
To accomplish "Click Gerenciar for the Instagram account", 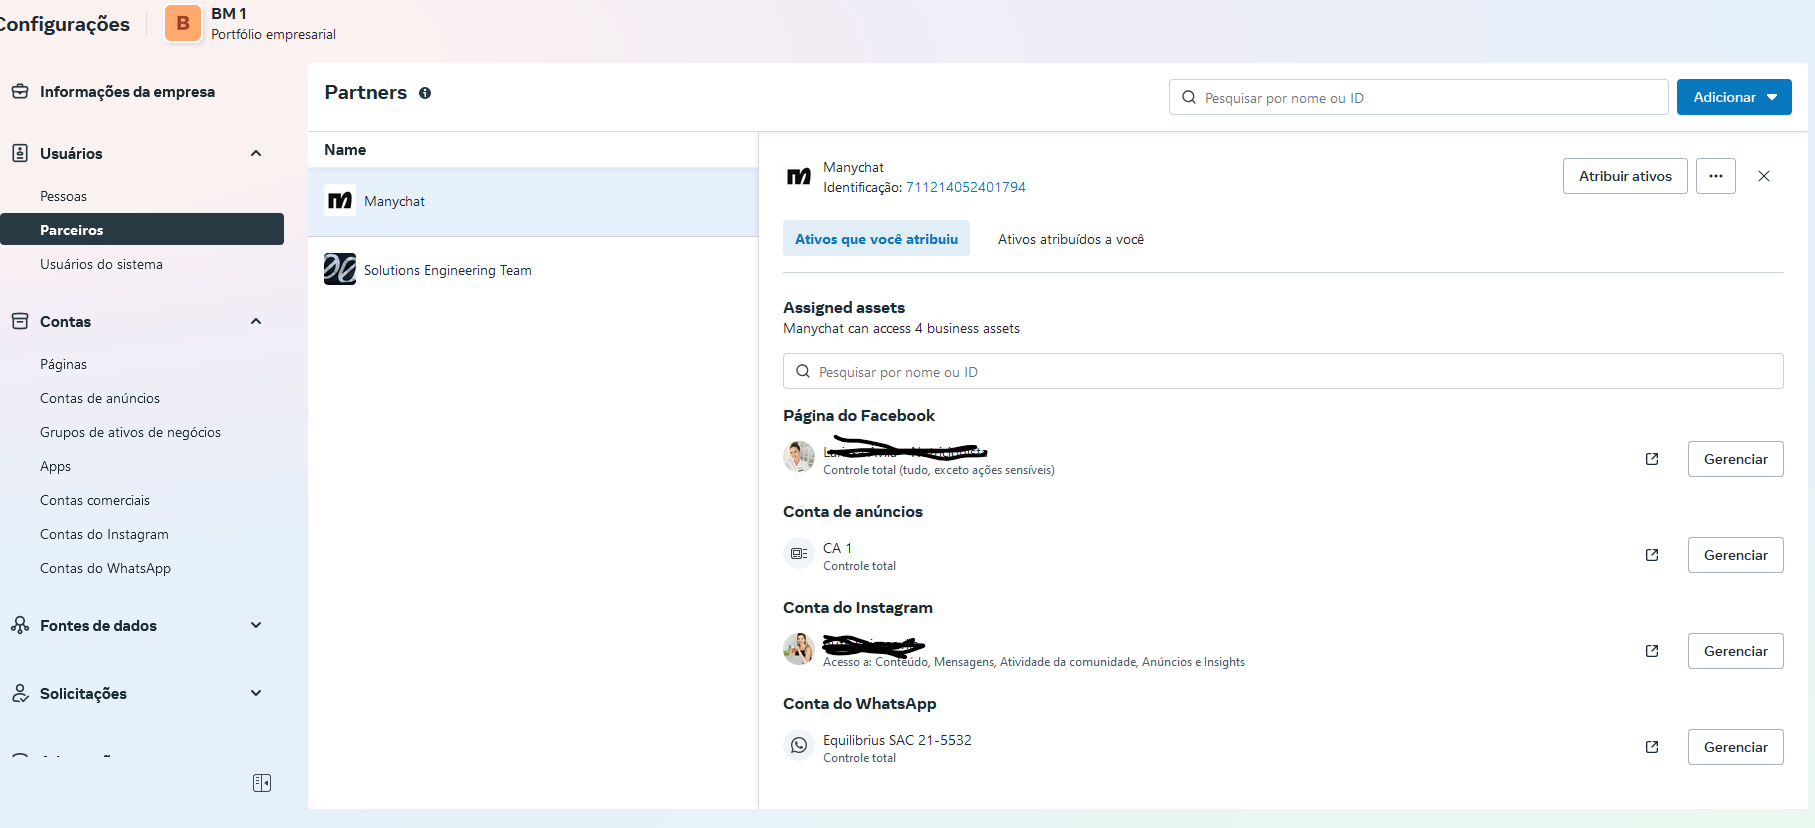I will point(1735,651).
